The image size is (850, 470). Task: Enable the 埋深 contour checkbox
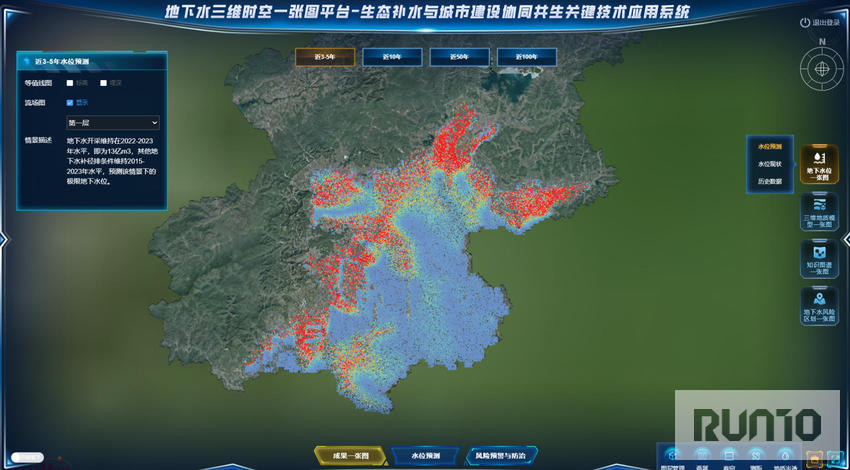[x=103, y=83]
